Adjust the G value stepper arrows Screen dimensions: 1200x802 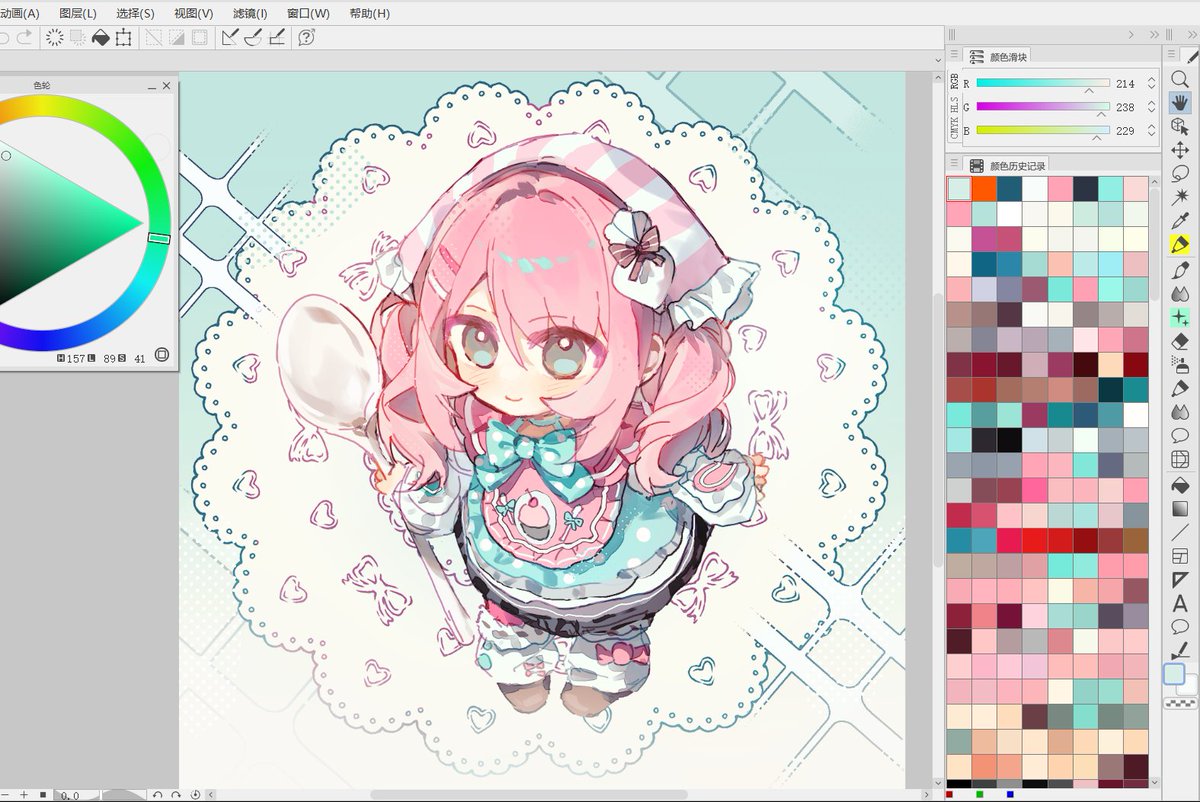pos(1151,107)
